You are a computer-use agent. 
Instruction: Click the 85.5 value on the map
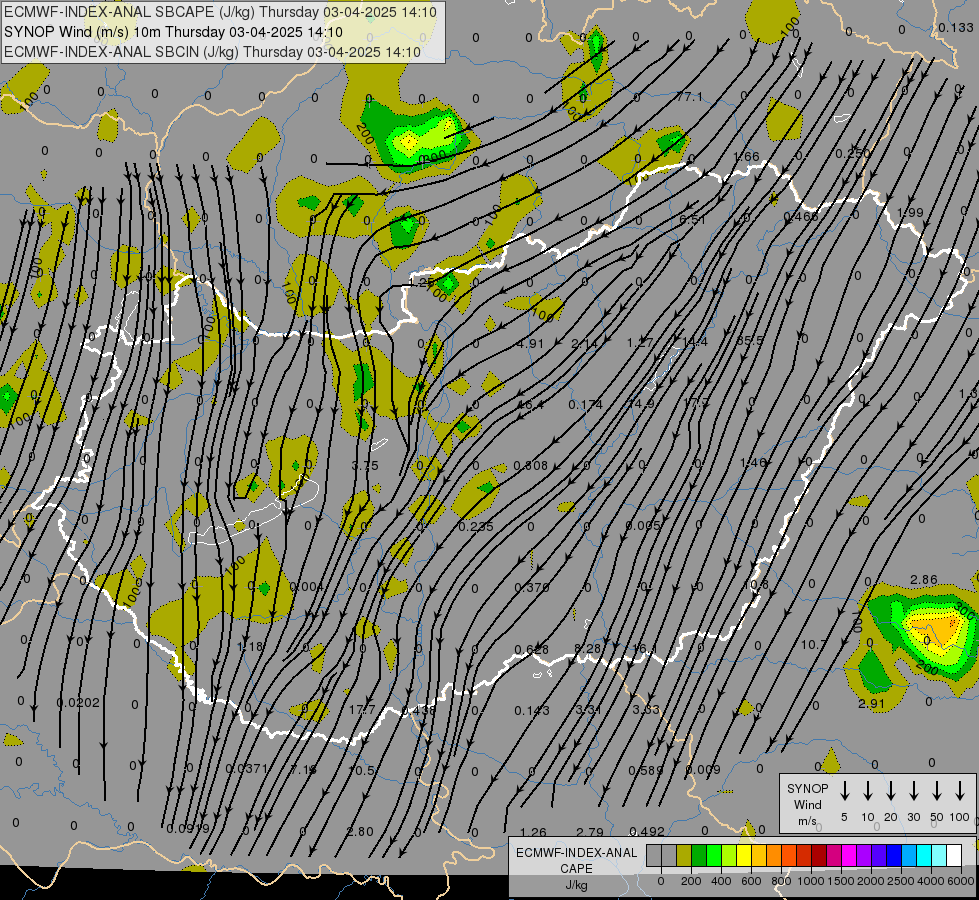click(x=750, y=340)
